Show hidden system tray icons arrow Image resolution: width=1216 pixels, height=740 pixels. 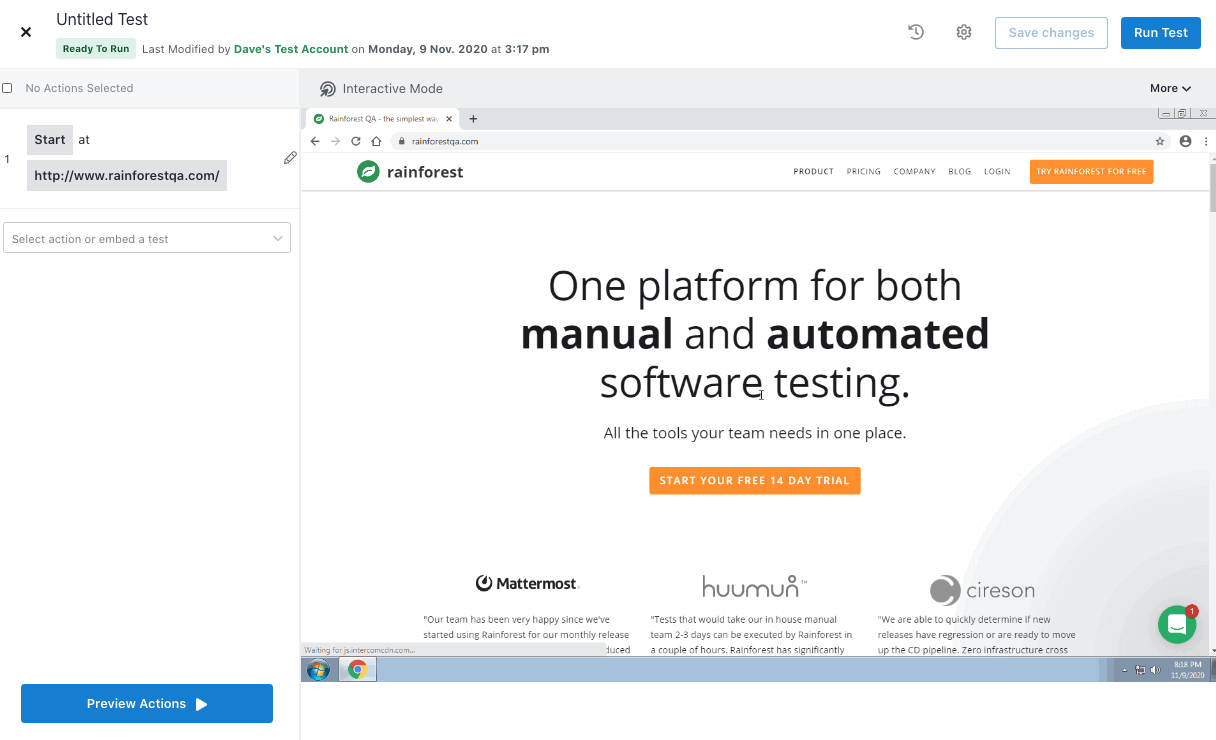pyautogui.click(x=1125, y=670)
